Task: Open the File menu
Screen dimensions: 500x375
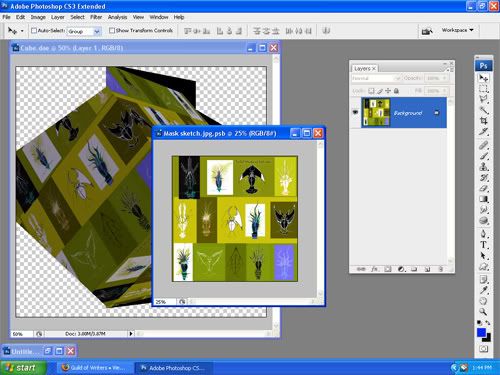Action: (6, 17)
